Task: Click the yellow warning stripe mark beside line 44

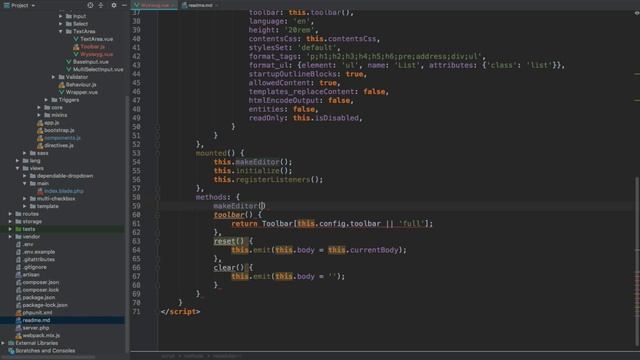Action: click(637, 74)
